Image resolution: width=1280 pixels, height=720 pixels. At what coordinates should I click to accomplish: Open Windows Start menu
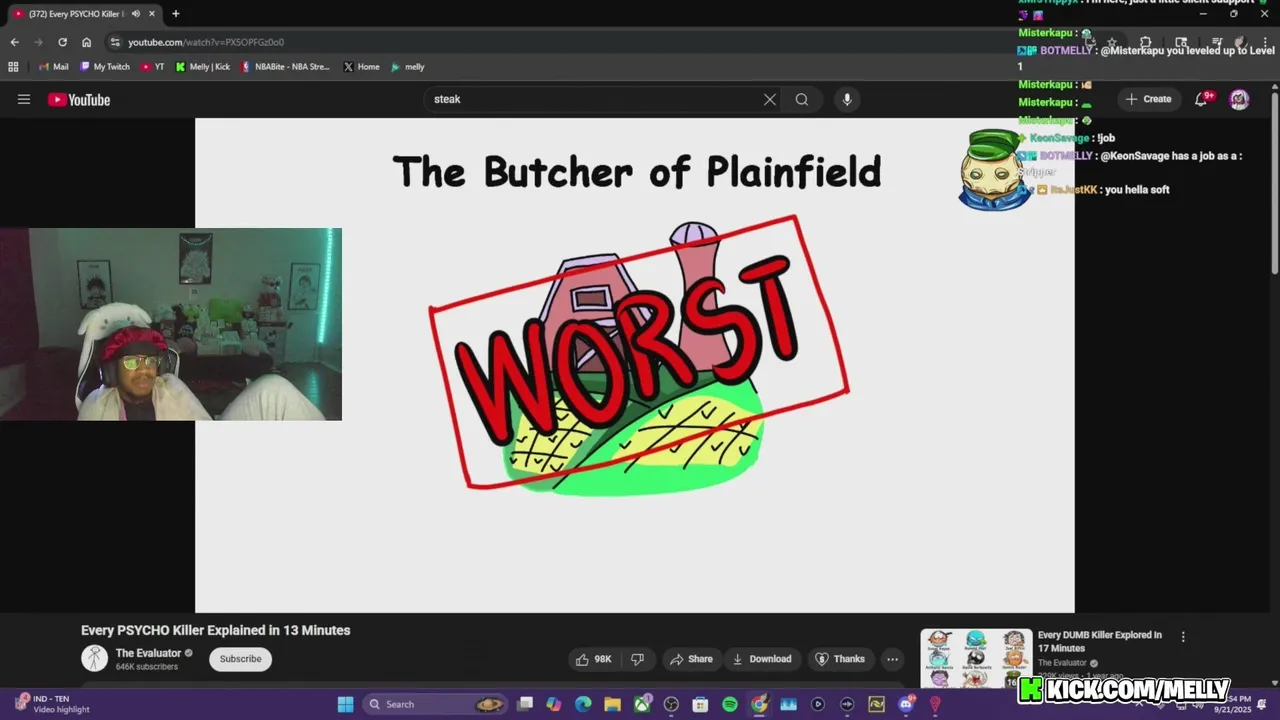coord(345,704)
